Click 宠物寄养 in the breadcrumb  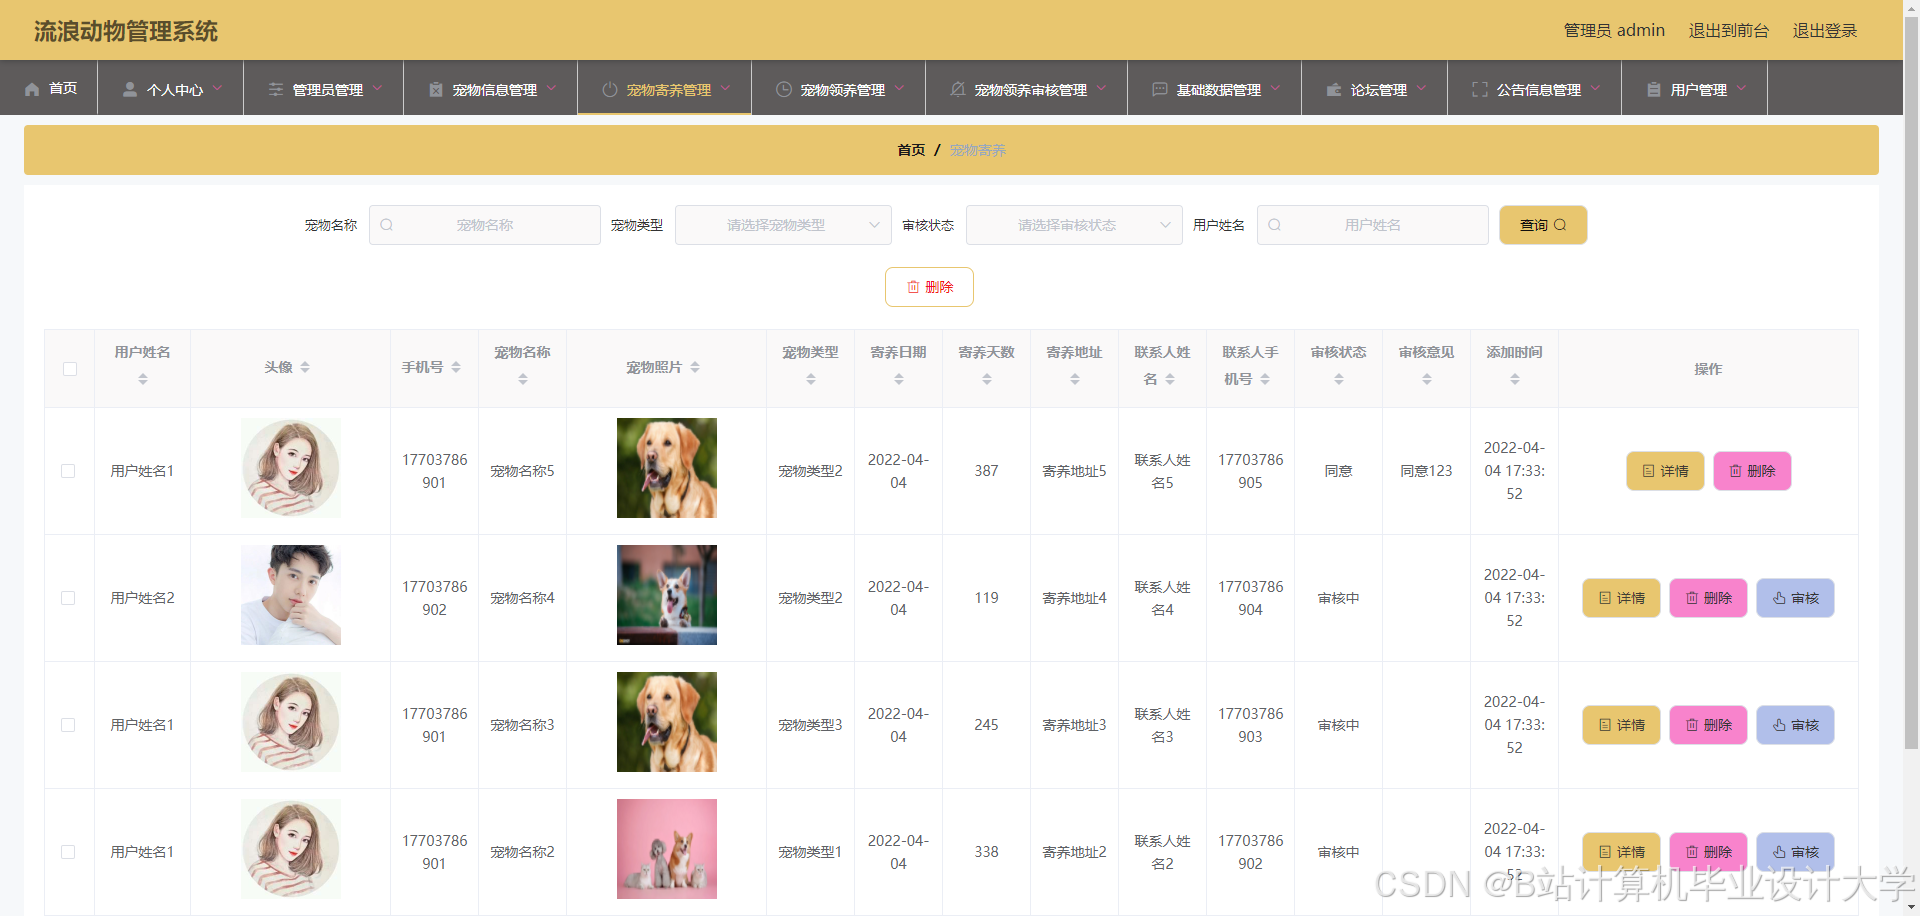pyautogui.click(x=978, y=150)
